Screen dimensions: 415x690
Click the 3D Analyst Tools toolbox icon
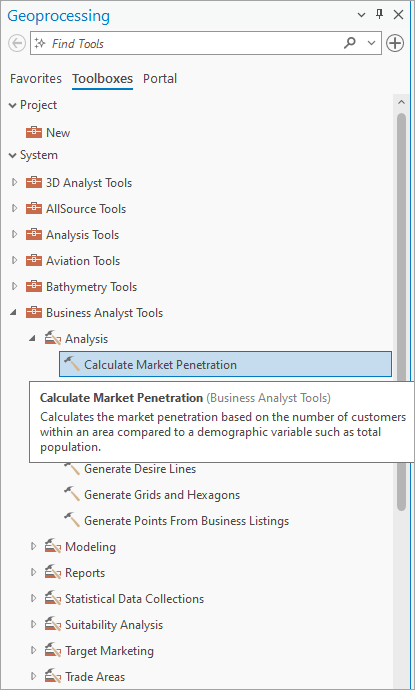click(x=34, y=182)
